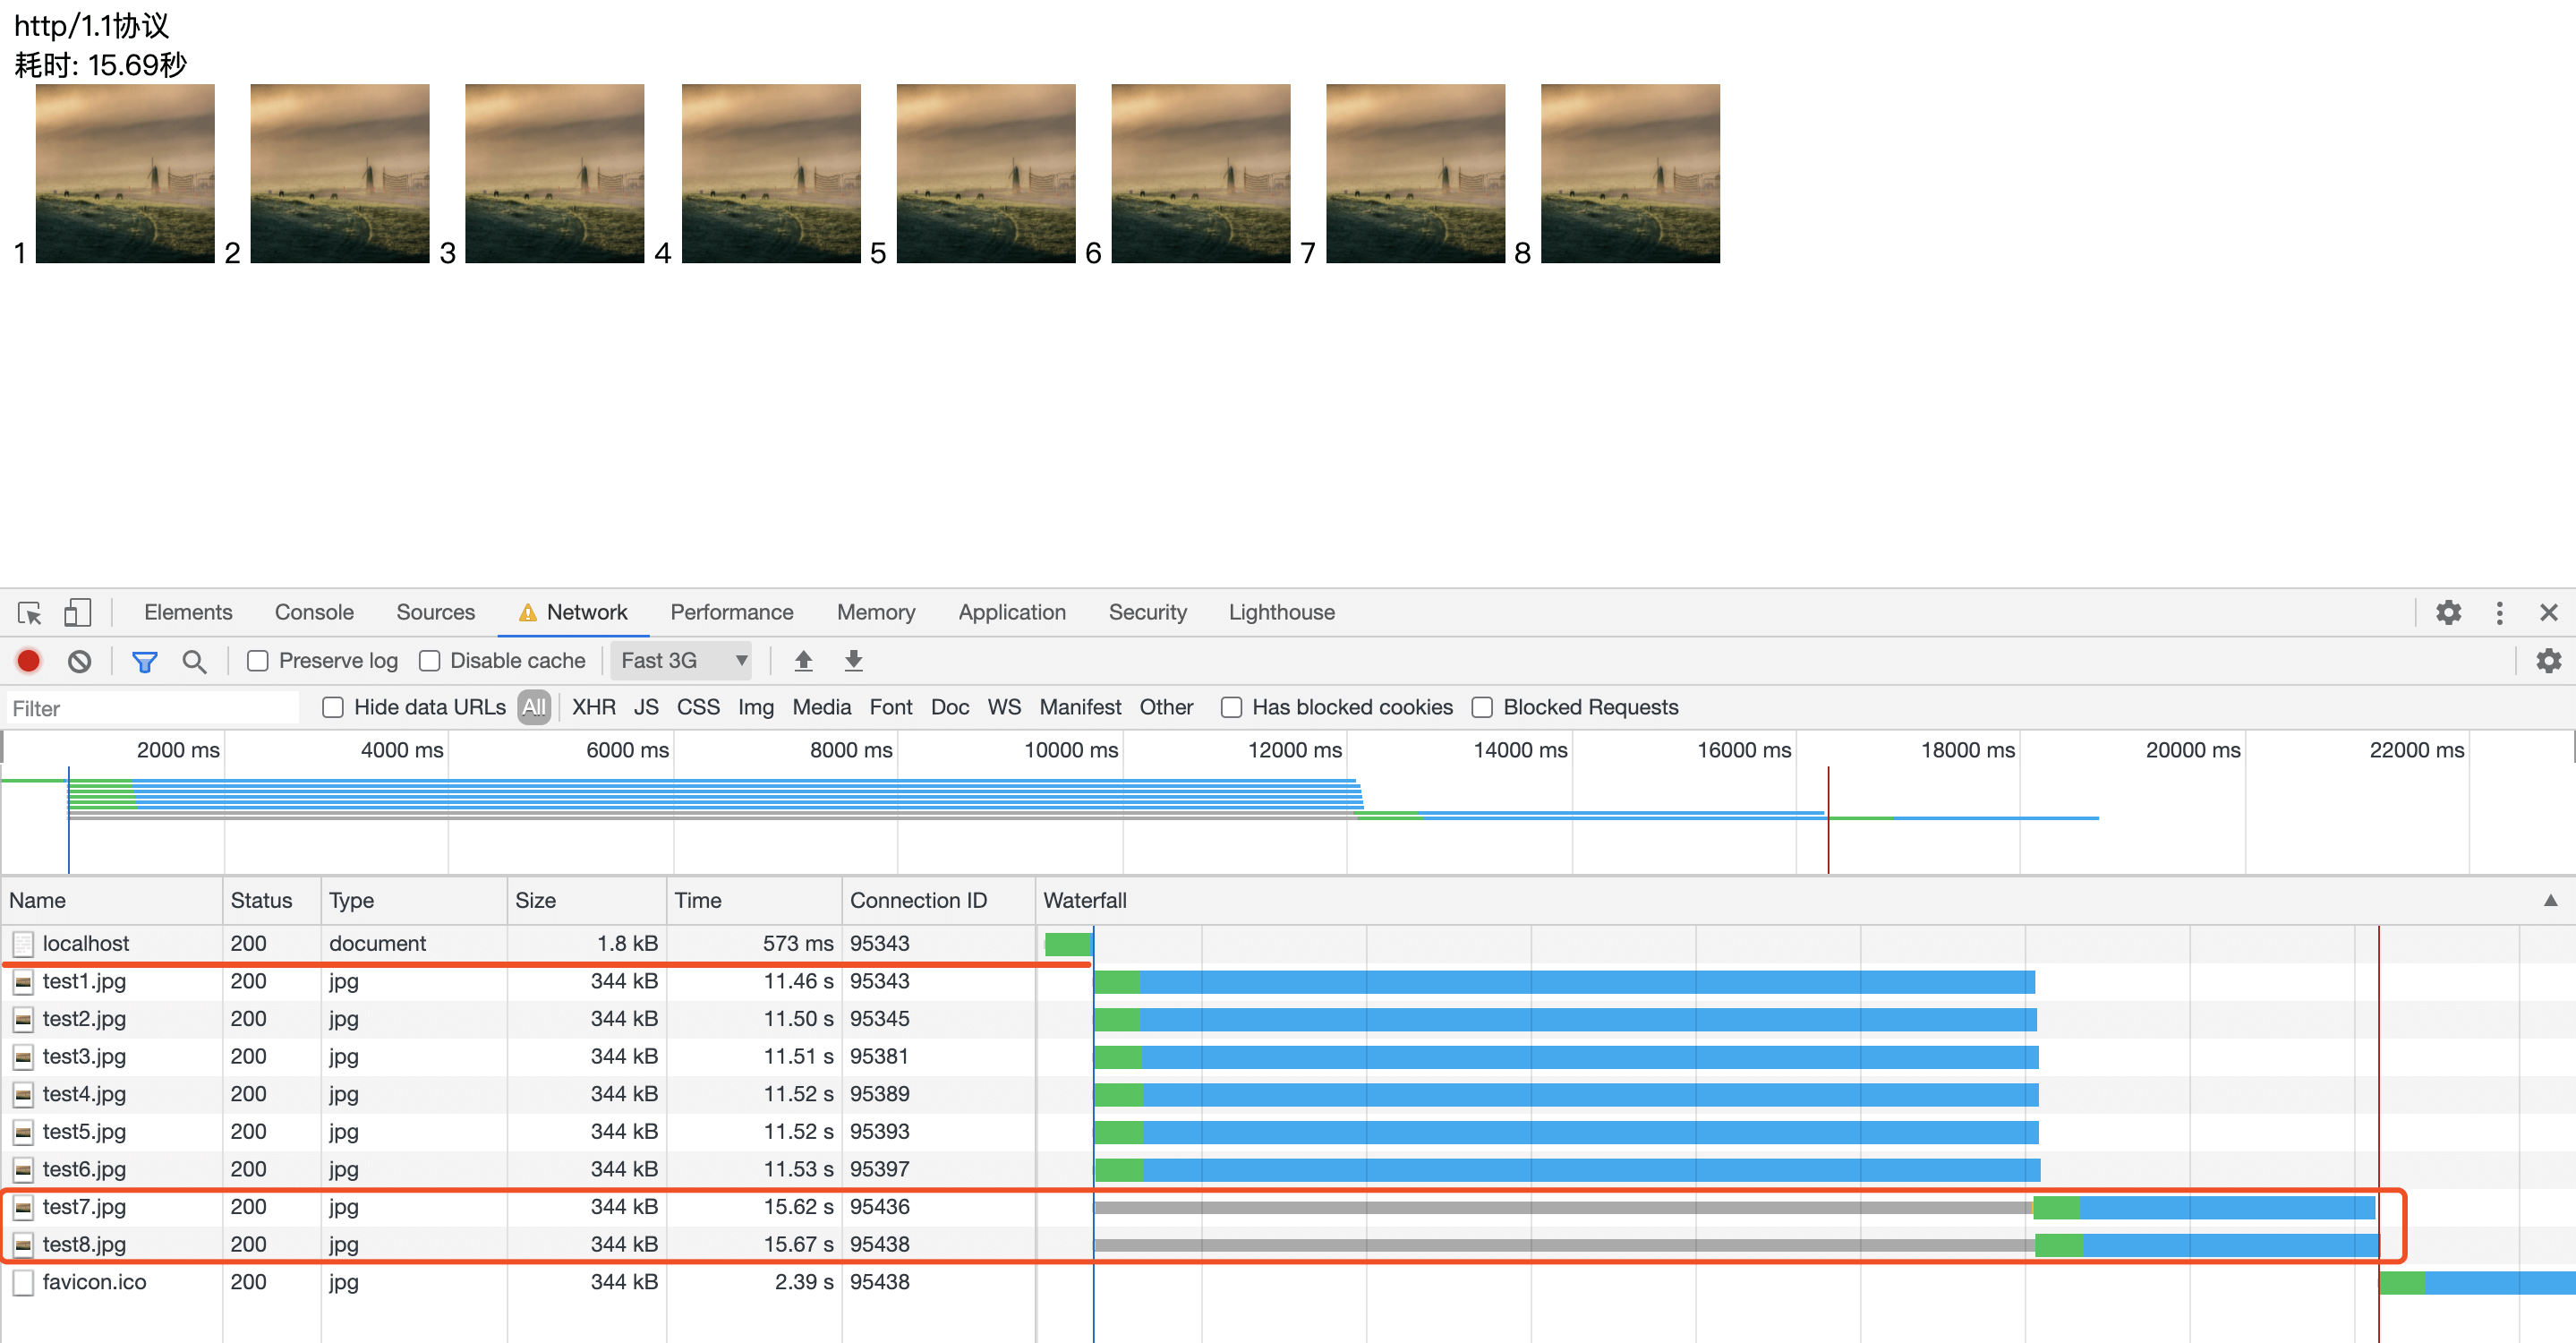Viewport: 2576px width, 1343px height.
Task: Sort by Connection ID column header
Action: (x=938, y=900)
